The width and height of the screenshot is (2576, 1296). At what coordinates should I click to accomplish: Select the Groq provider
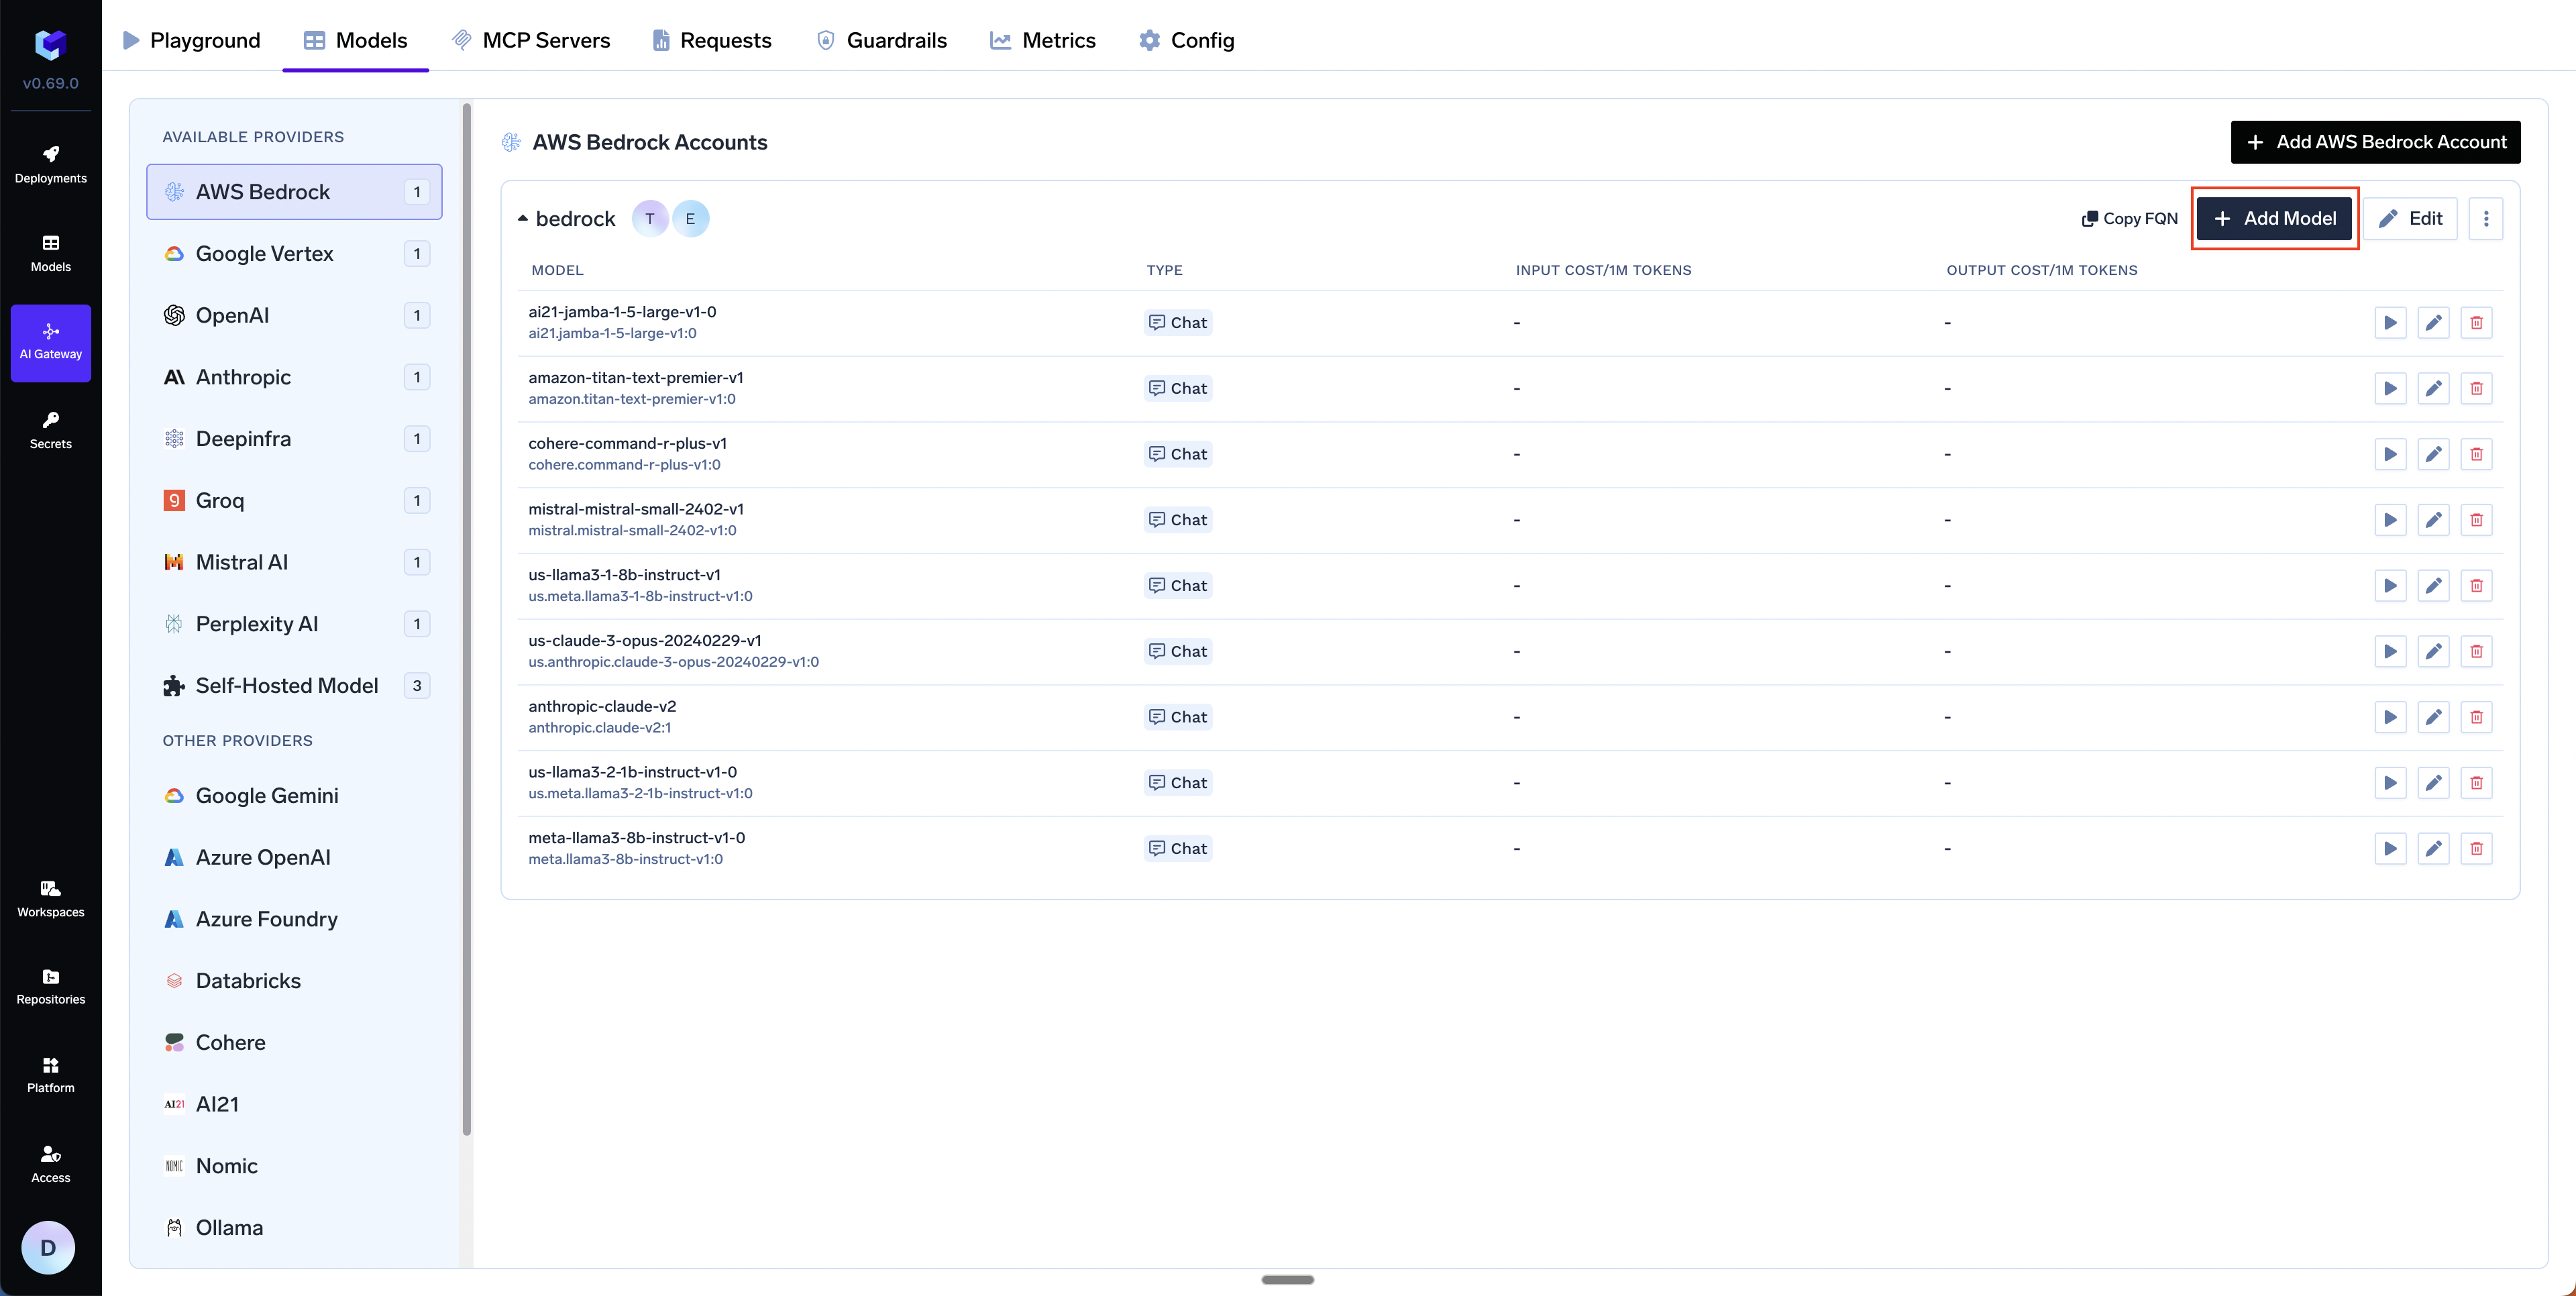(294, 501)
